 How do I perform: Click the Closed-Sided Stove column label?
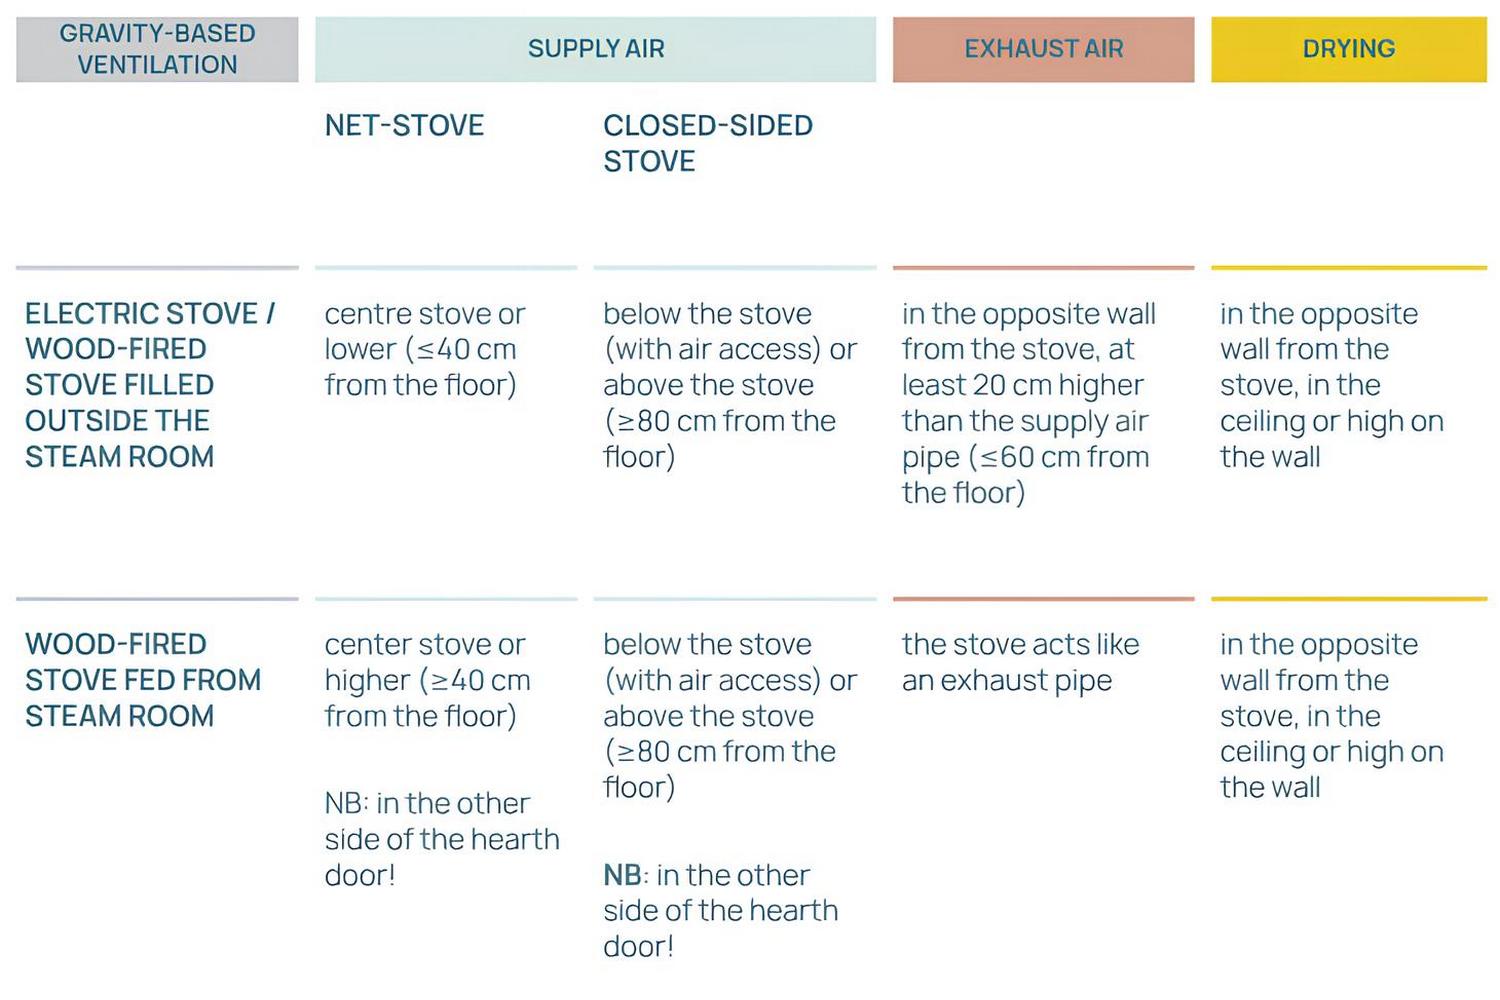[708, 143]
